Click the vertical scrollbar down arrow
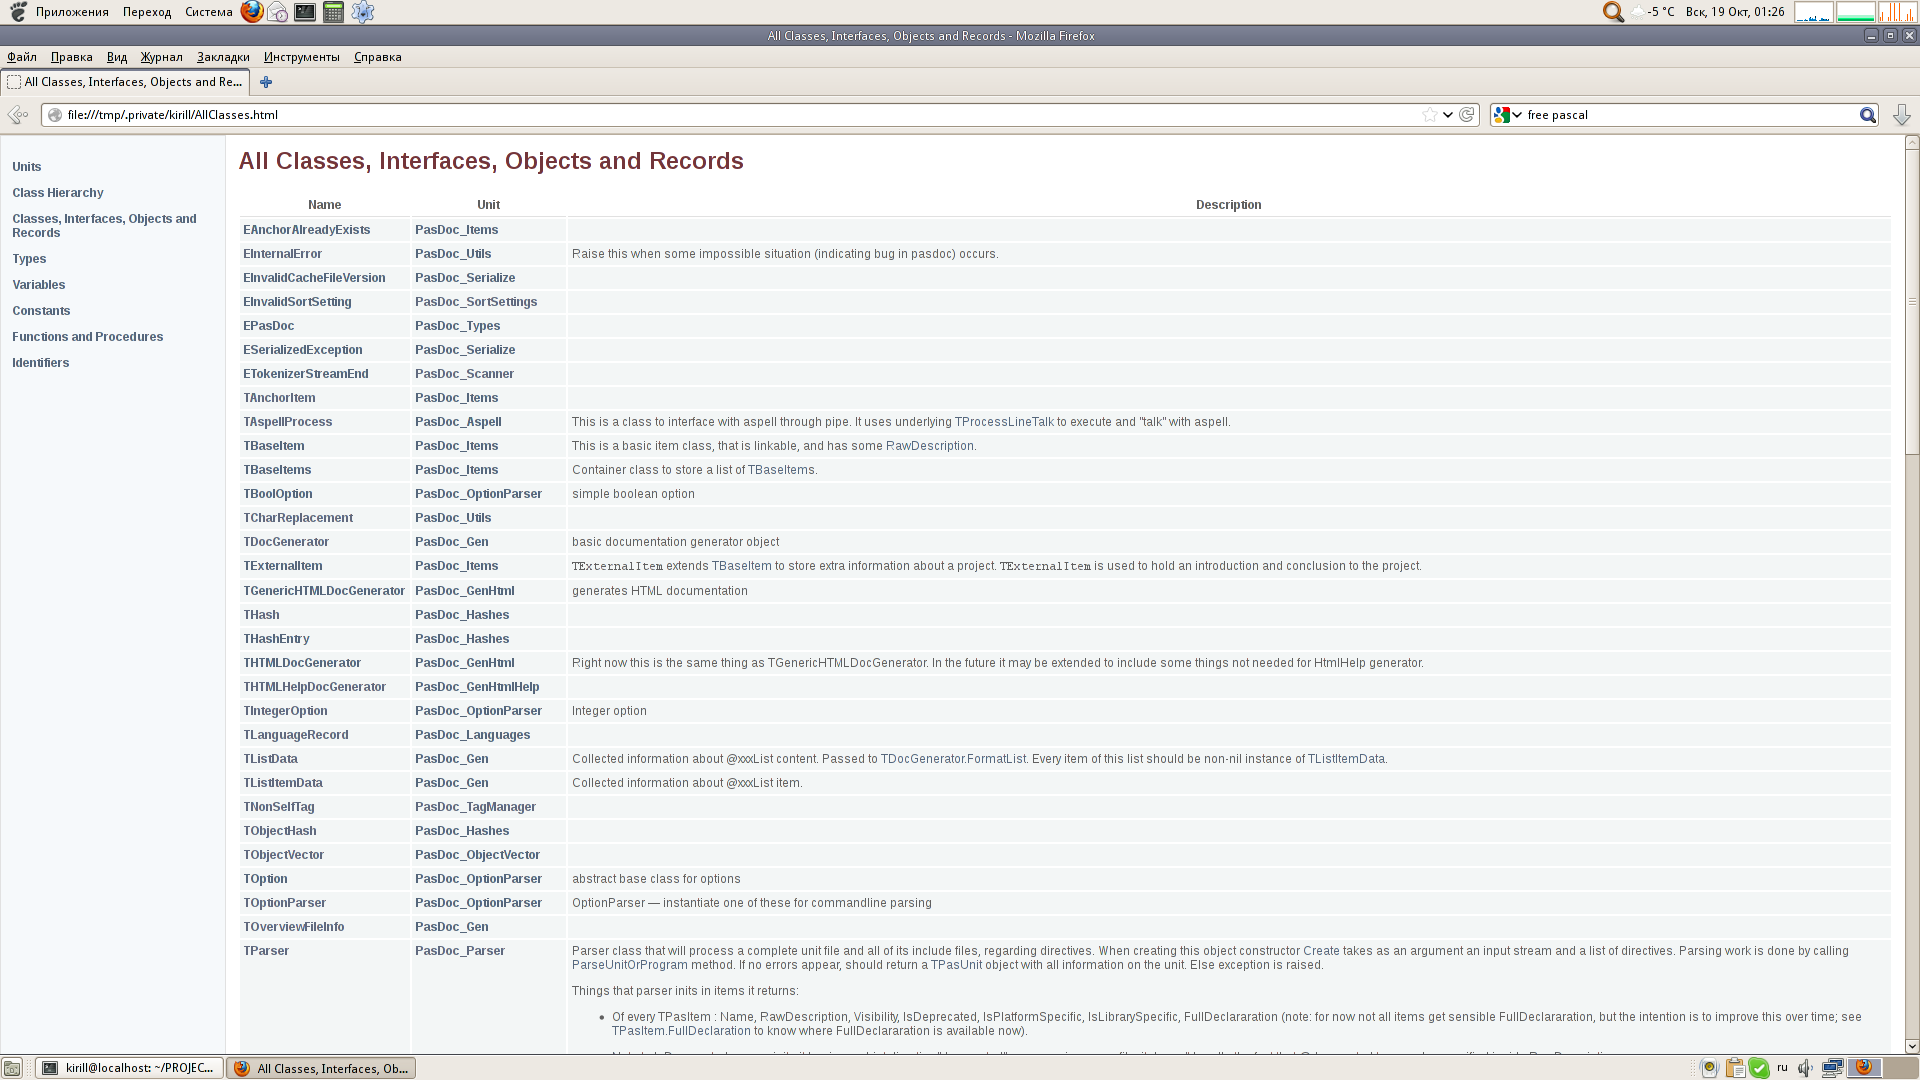 pyautogui.click(x=1911, y=1046)
